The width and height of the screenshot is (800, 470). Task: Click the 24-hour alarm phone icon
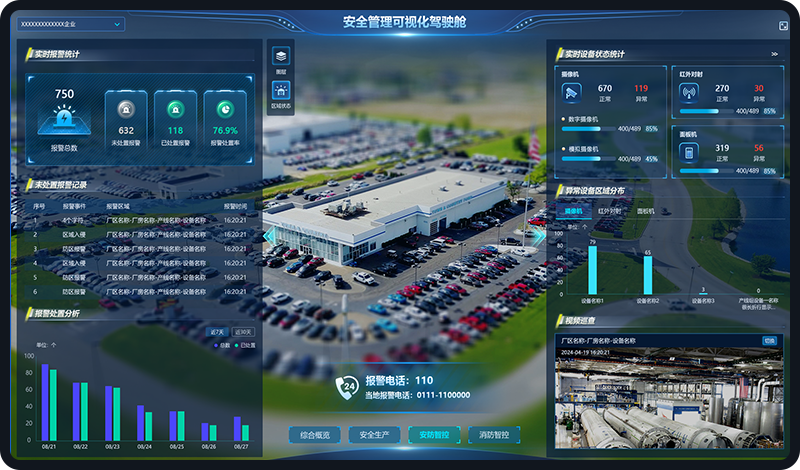click(348, 386)
